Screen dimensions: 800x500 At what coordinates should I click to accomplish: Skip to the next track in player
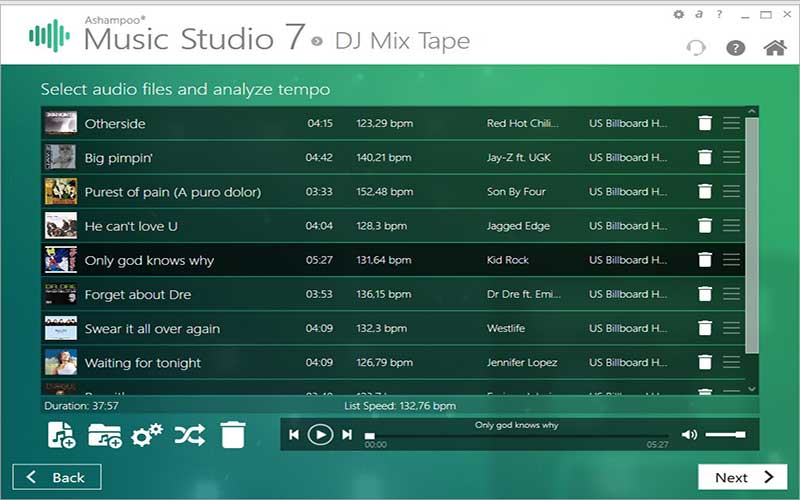[347, 434]
